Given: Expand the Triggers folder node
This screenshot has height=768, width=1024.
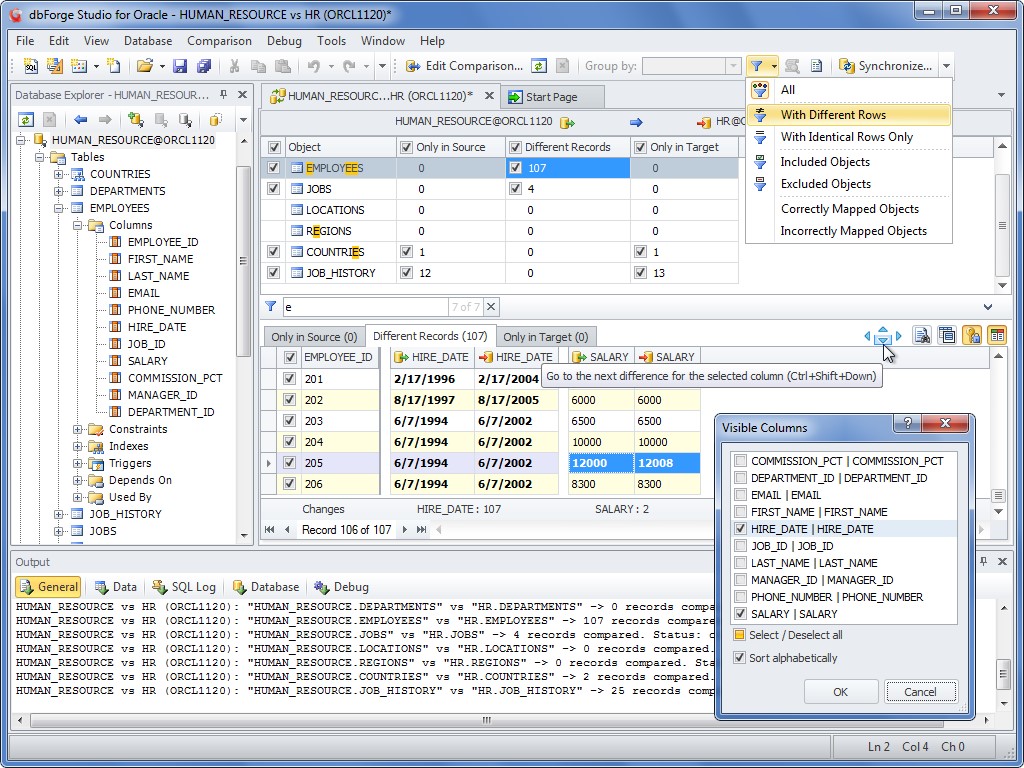Looking at the screenshot, I should [x=78, y=463].
